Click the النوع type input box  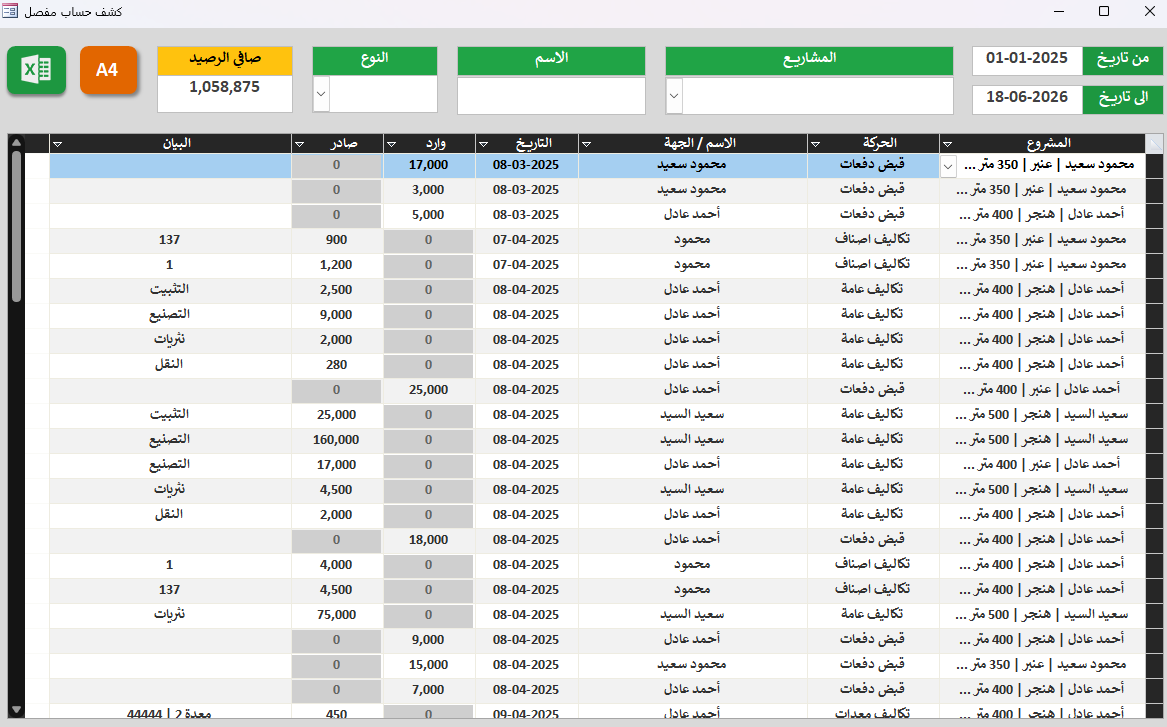click(x=383, y=95)
